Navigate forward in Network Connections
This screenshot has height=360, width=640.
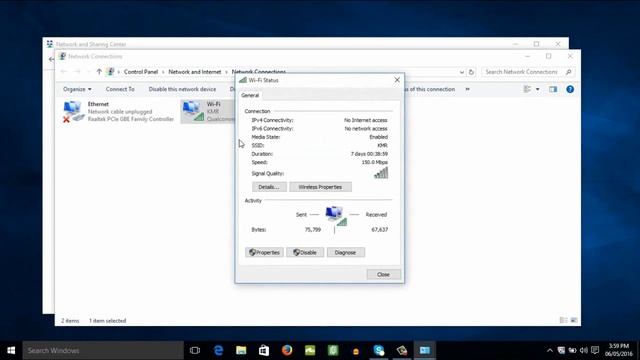tap(78, 72)
